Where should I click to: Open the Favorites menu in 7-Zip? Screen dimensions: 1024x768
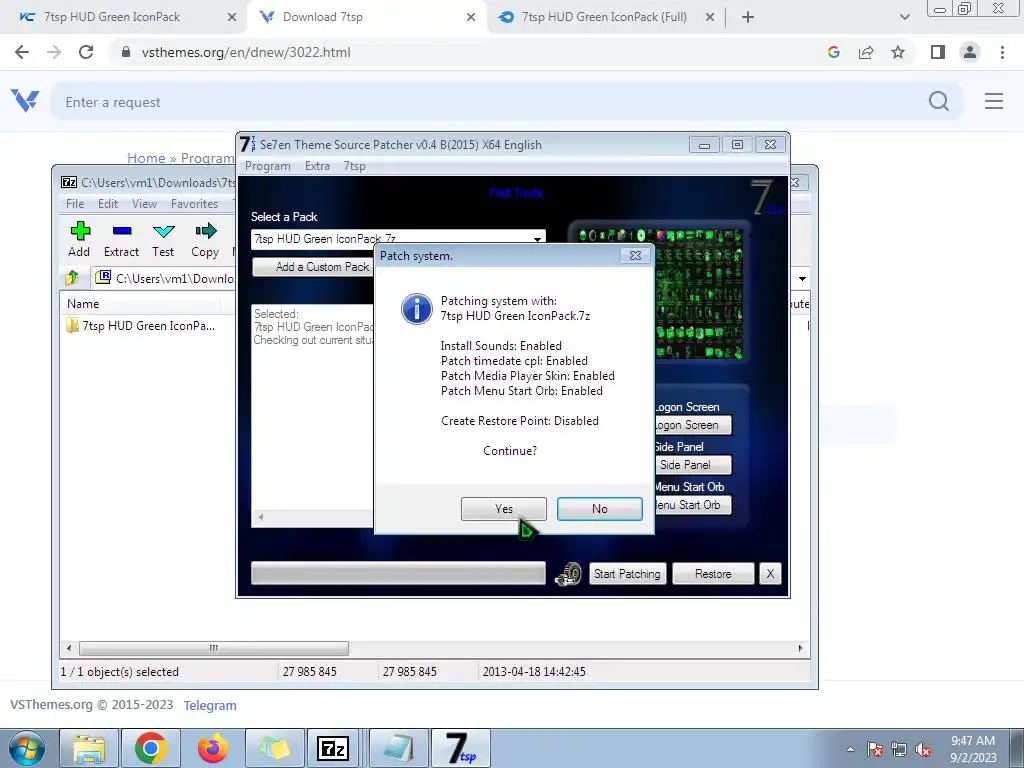click(x=194, y=204)
